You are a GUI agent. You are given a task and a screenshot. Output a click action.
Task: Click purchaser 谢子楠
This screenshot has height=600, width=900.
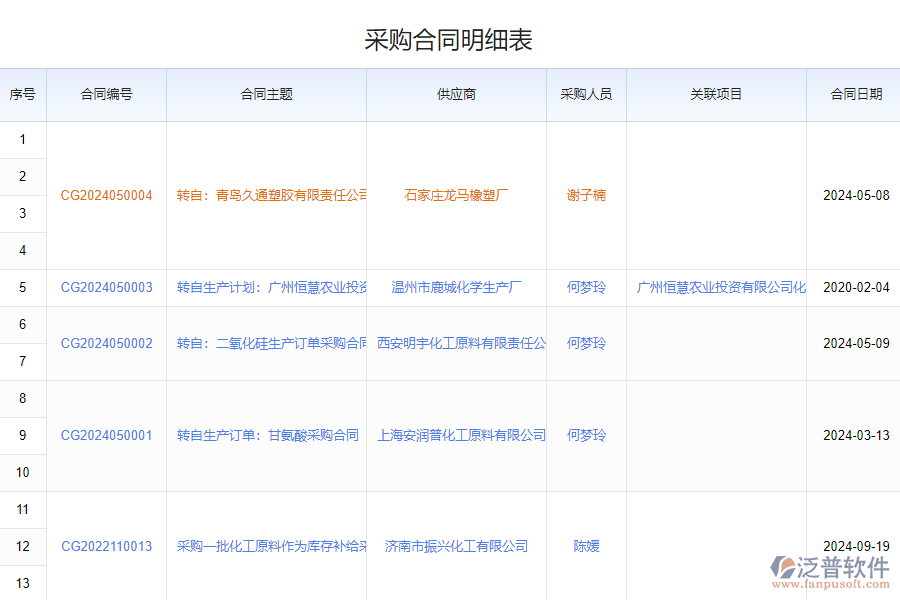point(586,195)
